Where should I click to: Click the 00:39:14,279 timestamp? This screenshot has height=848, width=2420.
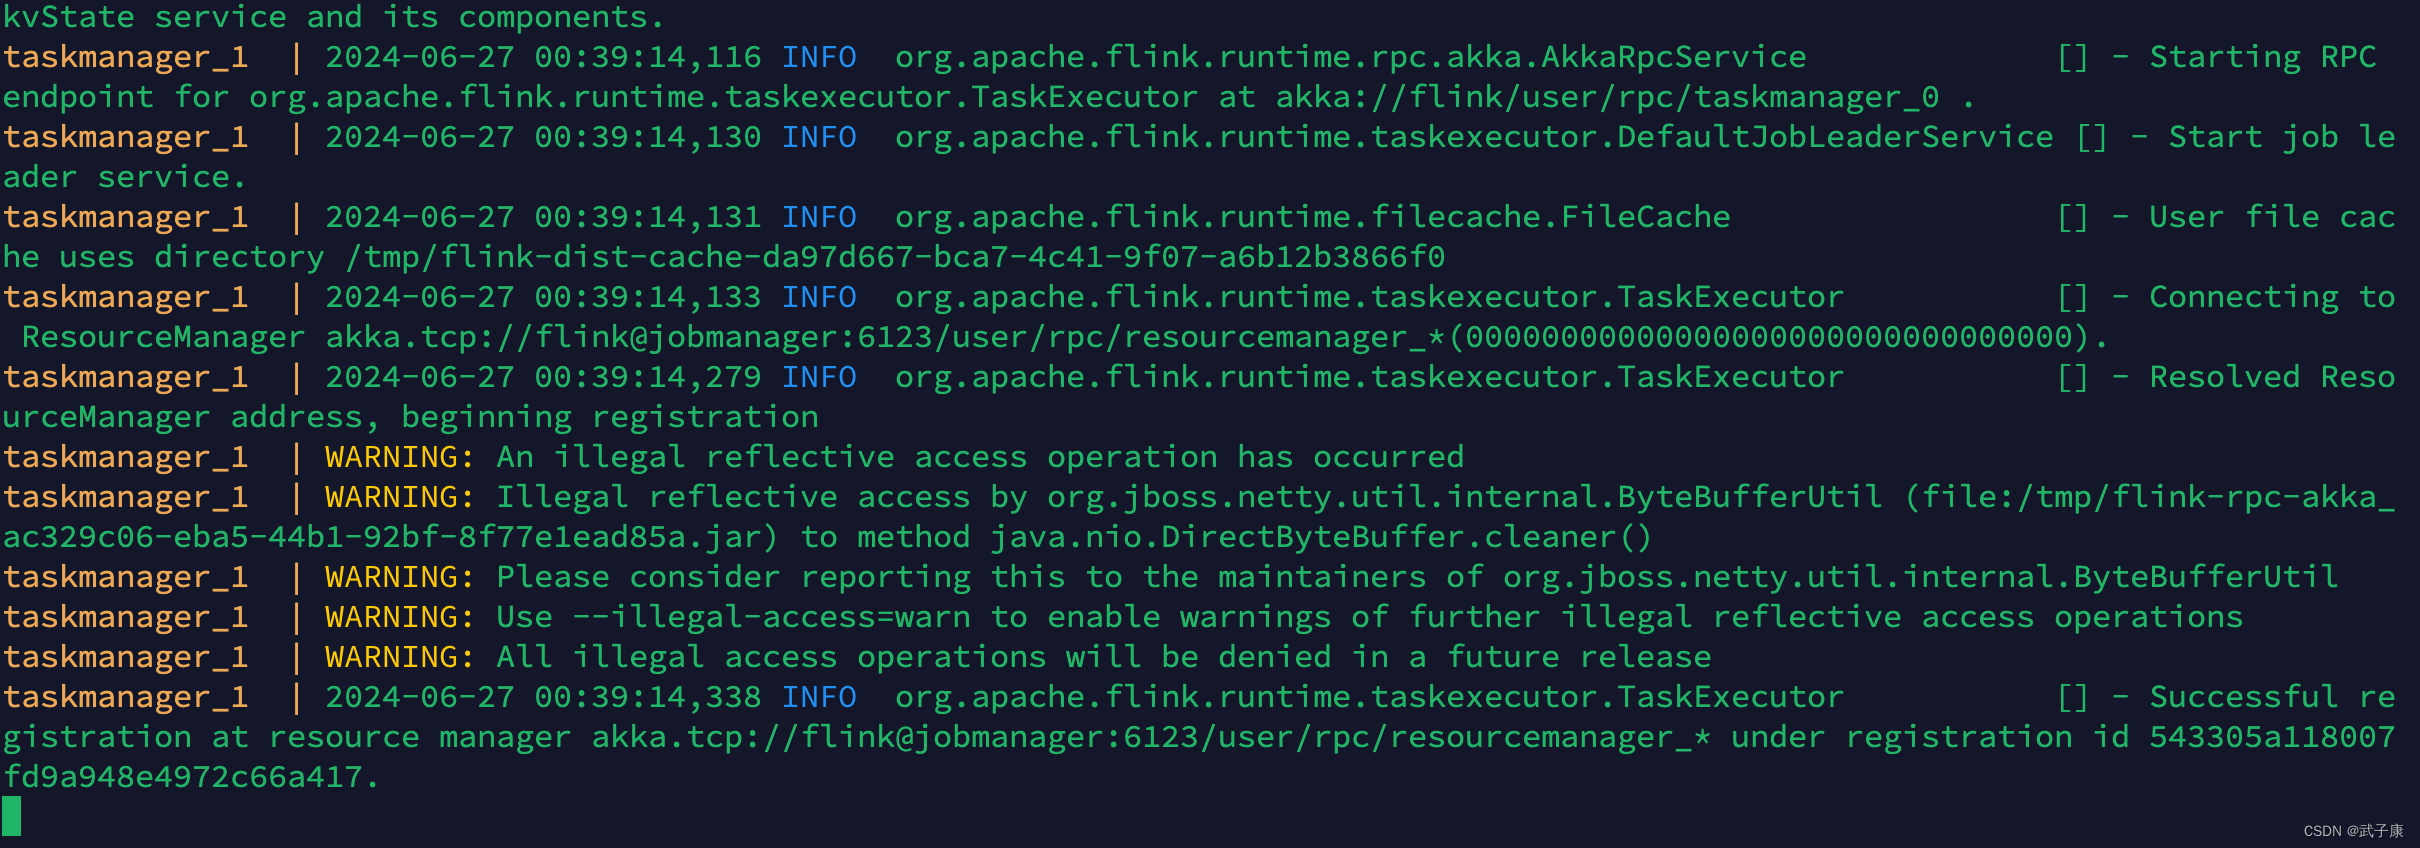[647, 377]
